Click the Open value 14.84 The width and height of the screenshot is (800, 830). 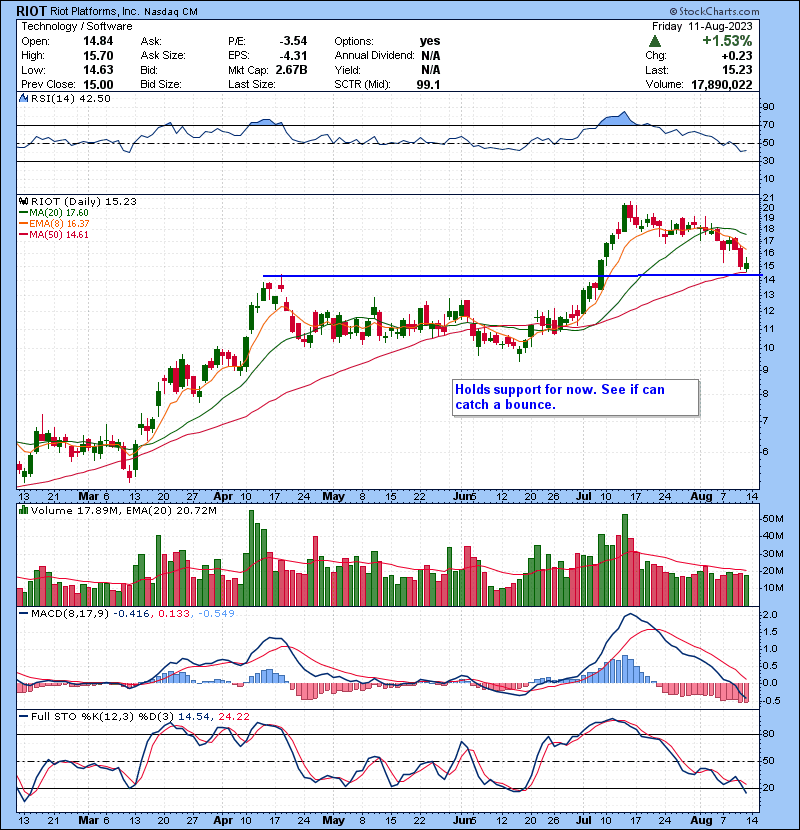(x=98, y=41)
